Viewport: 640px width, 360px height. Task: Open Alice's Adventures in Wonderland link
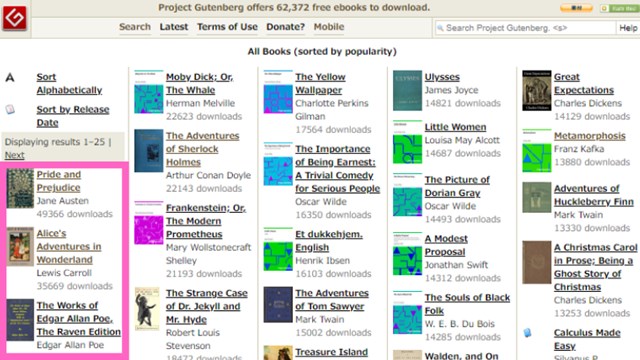(x=69, y=247)
